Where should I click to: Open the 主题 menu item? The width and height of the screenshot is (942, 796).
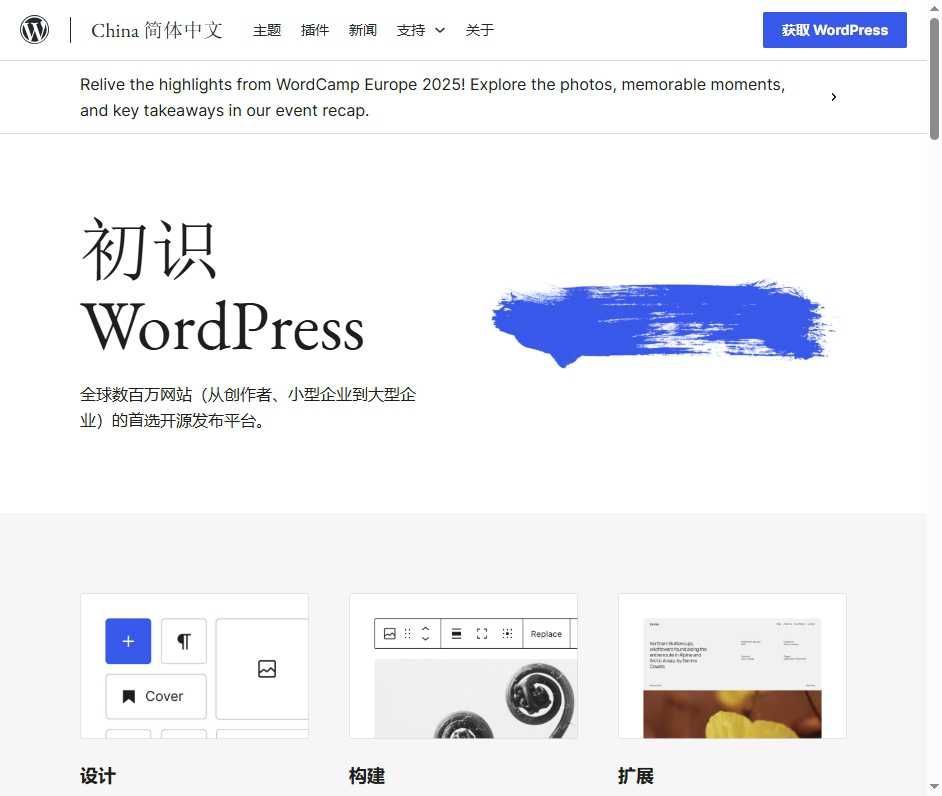267,30
